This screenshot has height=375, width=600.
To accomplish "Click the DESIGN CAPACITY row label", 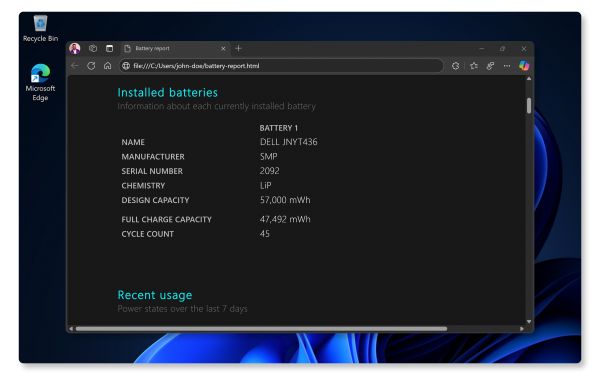I will click(x=155, y=200).
